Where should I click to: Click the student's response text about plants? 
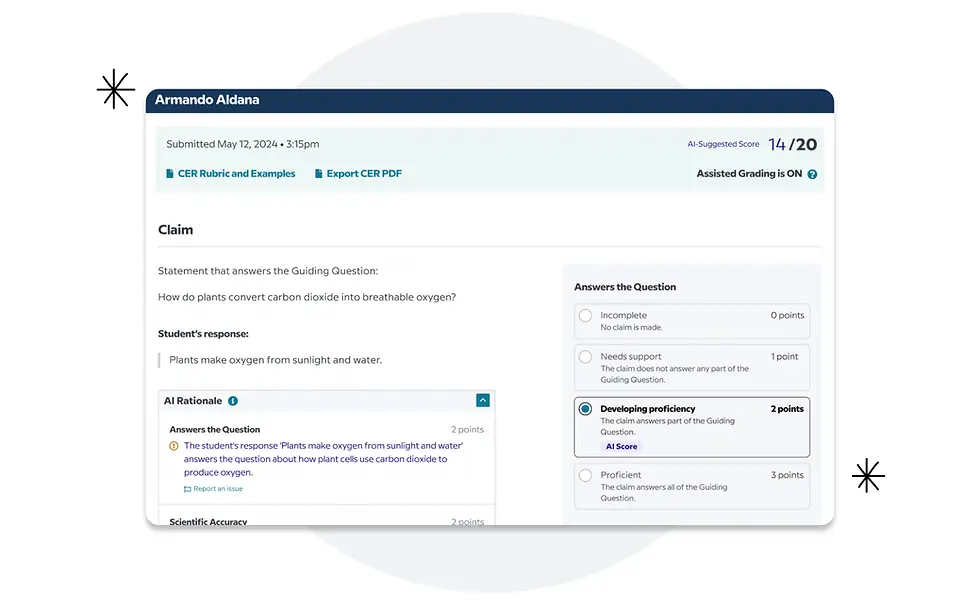tap(276, 361)
